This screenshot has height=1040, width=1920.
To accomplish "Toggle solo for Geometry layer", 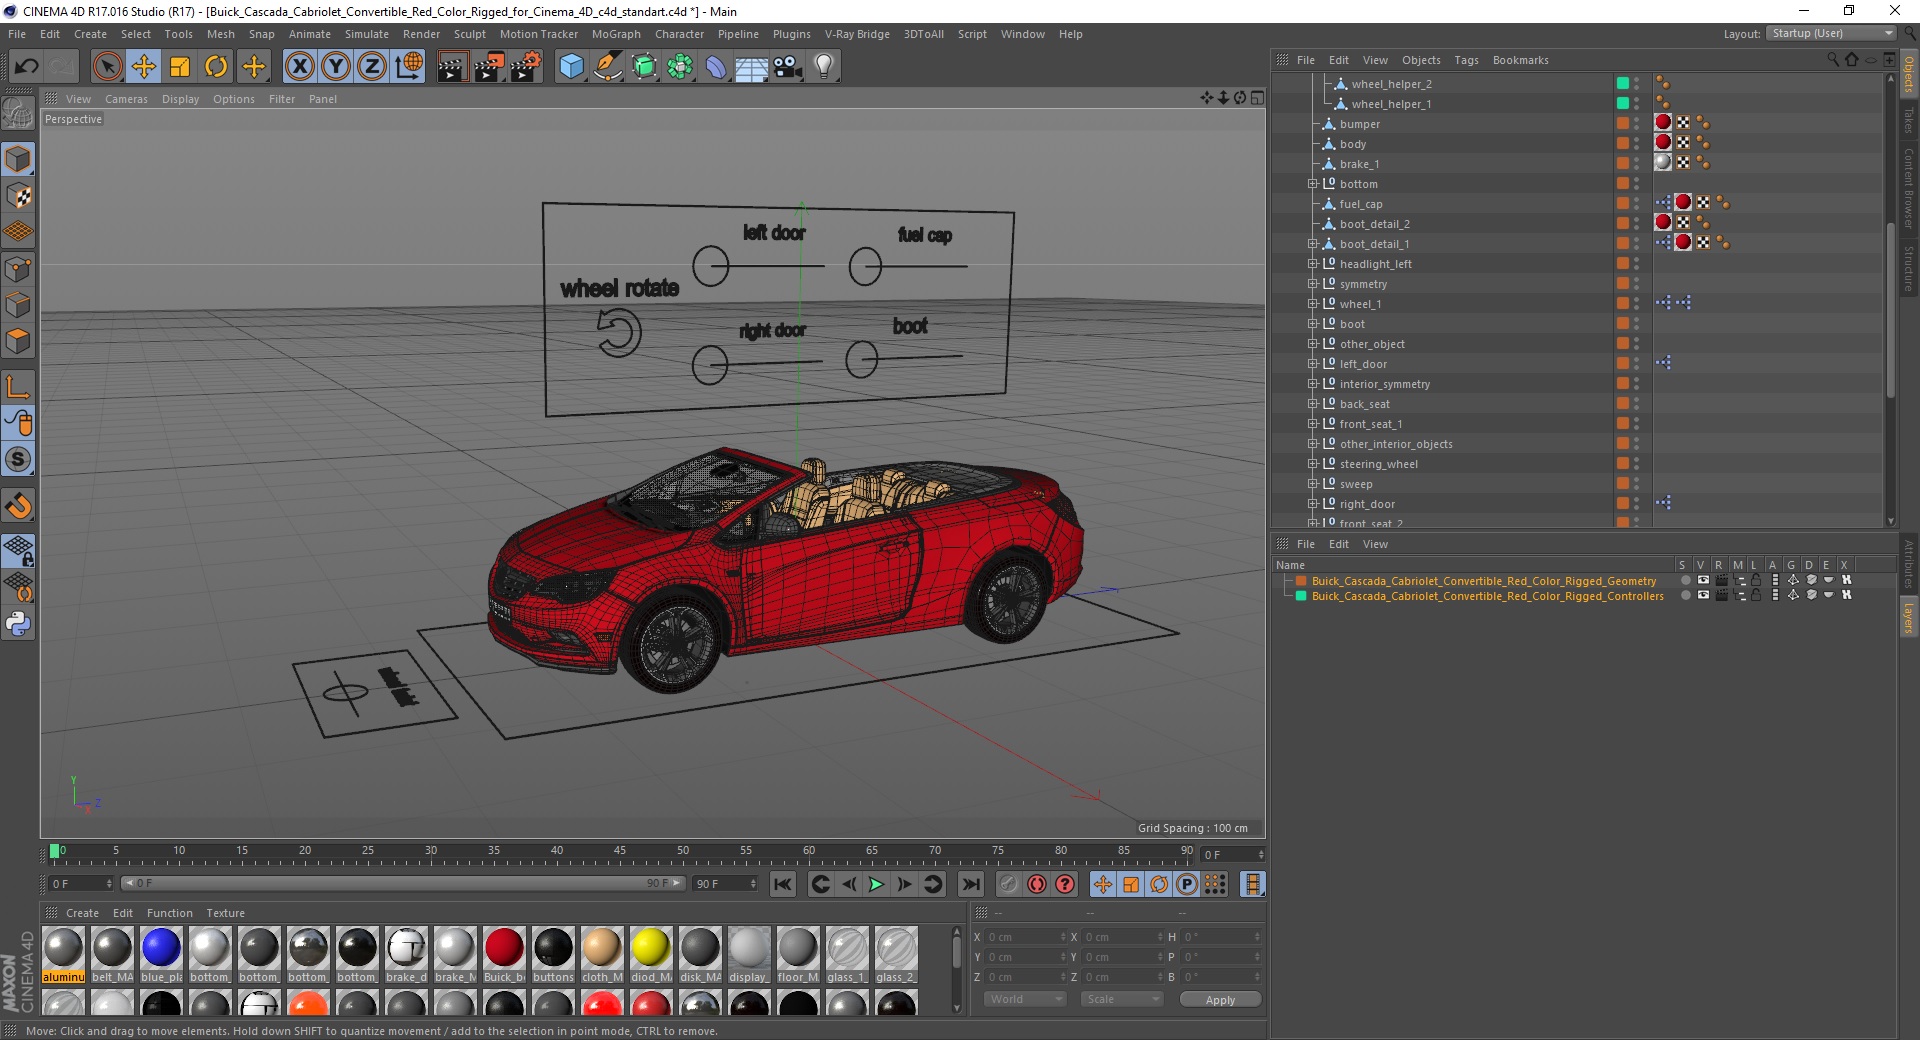I will 1686,580.
